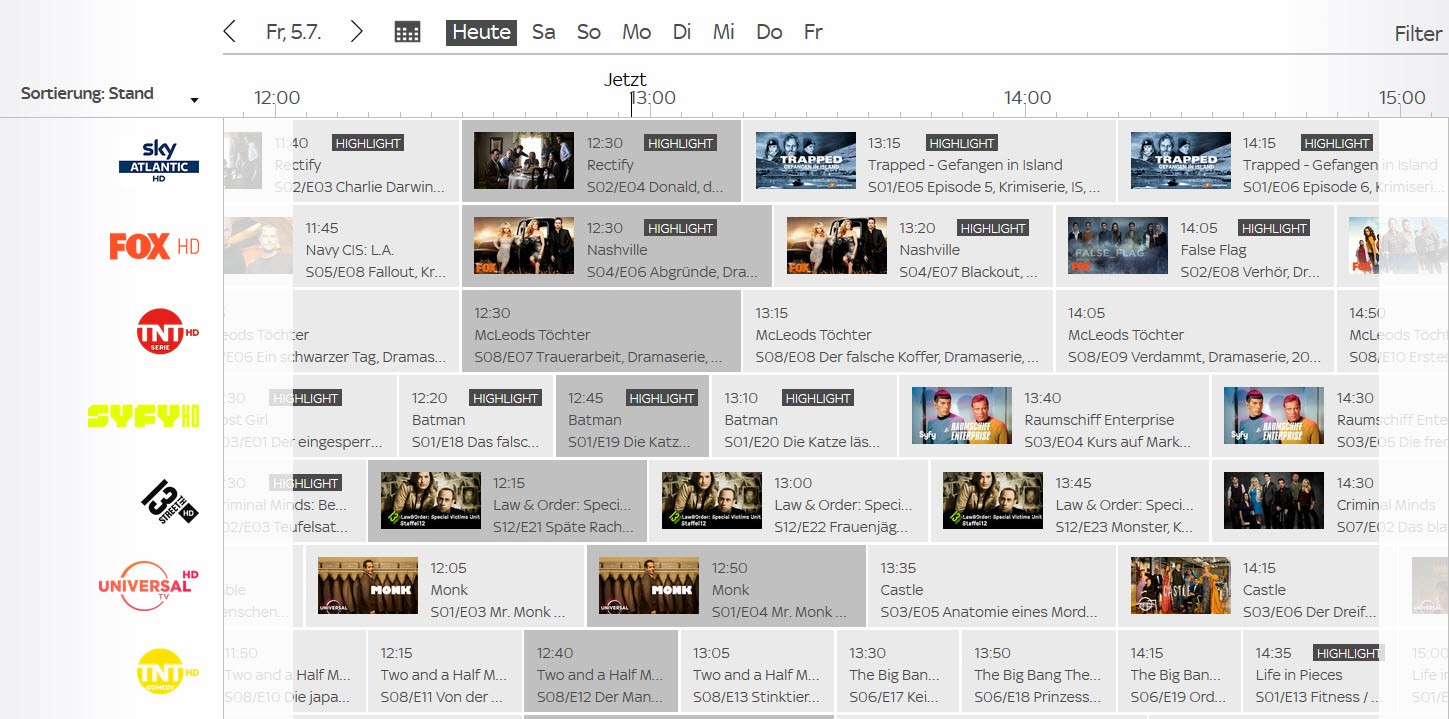The height and width of the screenshot is (719, 1449).
Task: Click the Fr, 5.7. date label
Action: click(x=293, y=31)
